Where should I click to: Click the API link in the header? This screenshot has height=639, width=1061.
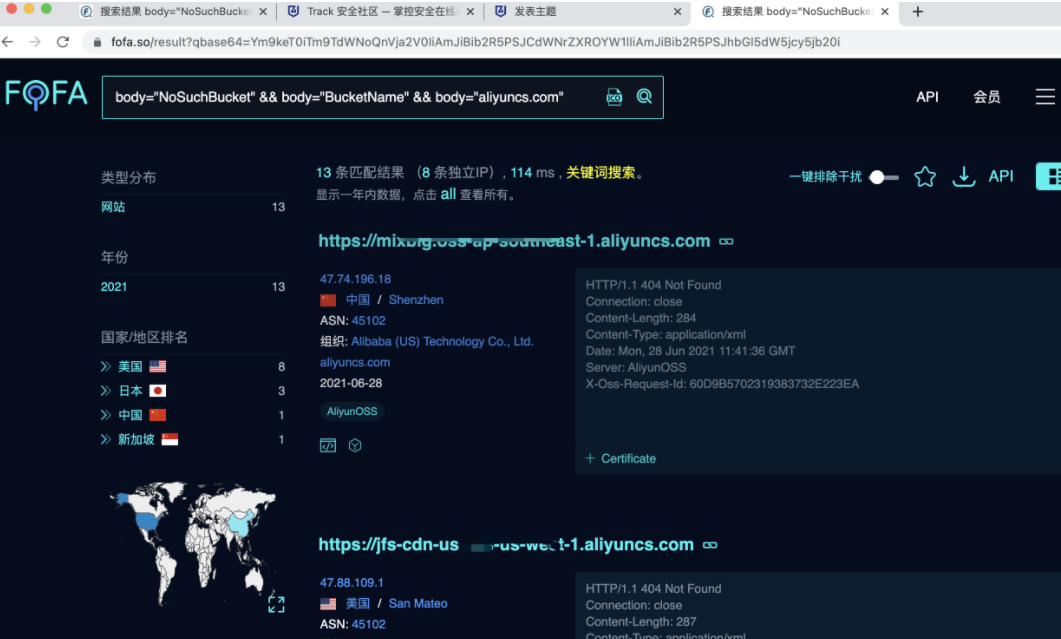(927, 97)
